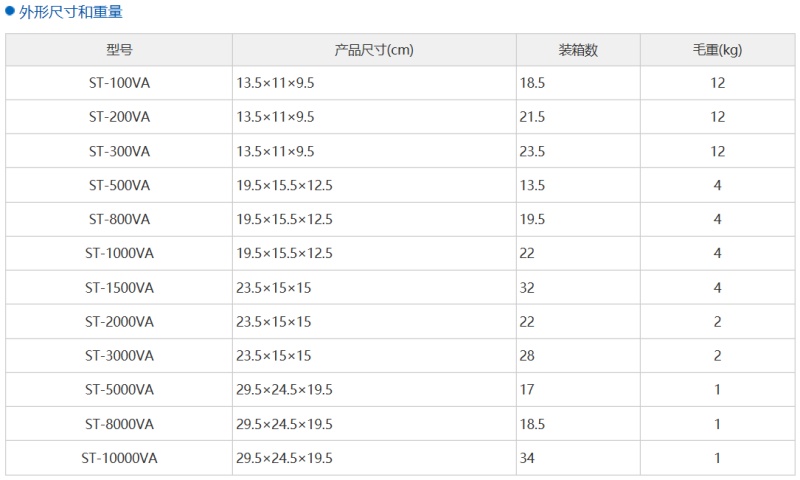
Task: Click the blue bullet beside 外形尺寸和重量
Action: point(10,12)
